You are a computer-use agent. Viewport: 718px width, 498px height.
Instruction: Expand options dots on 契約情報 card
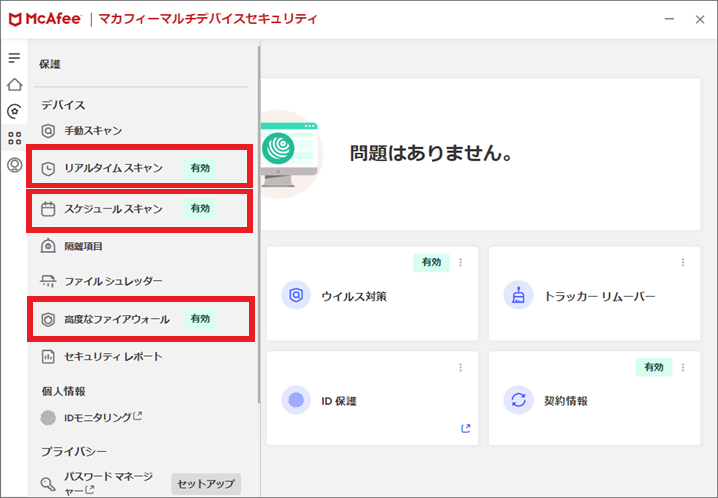tap(683, 368)
